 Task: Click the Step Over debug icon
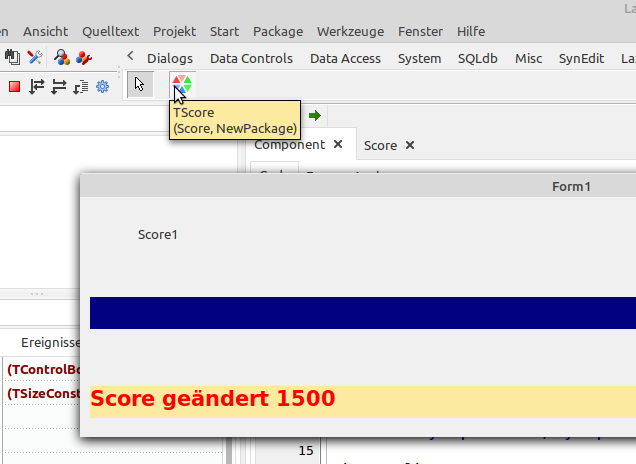click(x=59, y=86)
